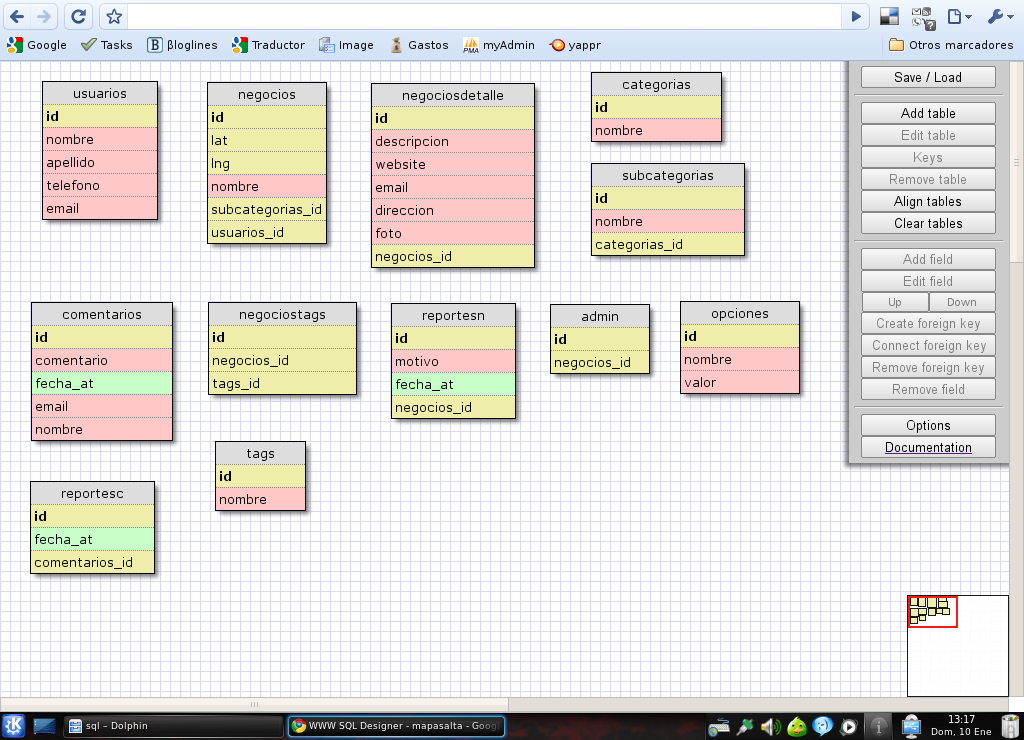1024x740 pixels.
Task: Open the page menu dropdown
Action: click(x=959, y=16)
